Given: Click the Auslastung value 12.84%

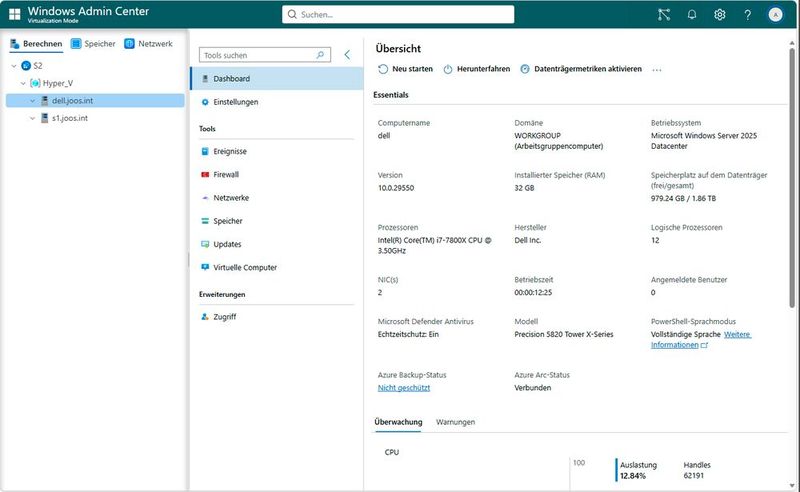Looking at the screenshot, I should (633, 476).
